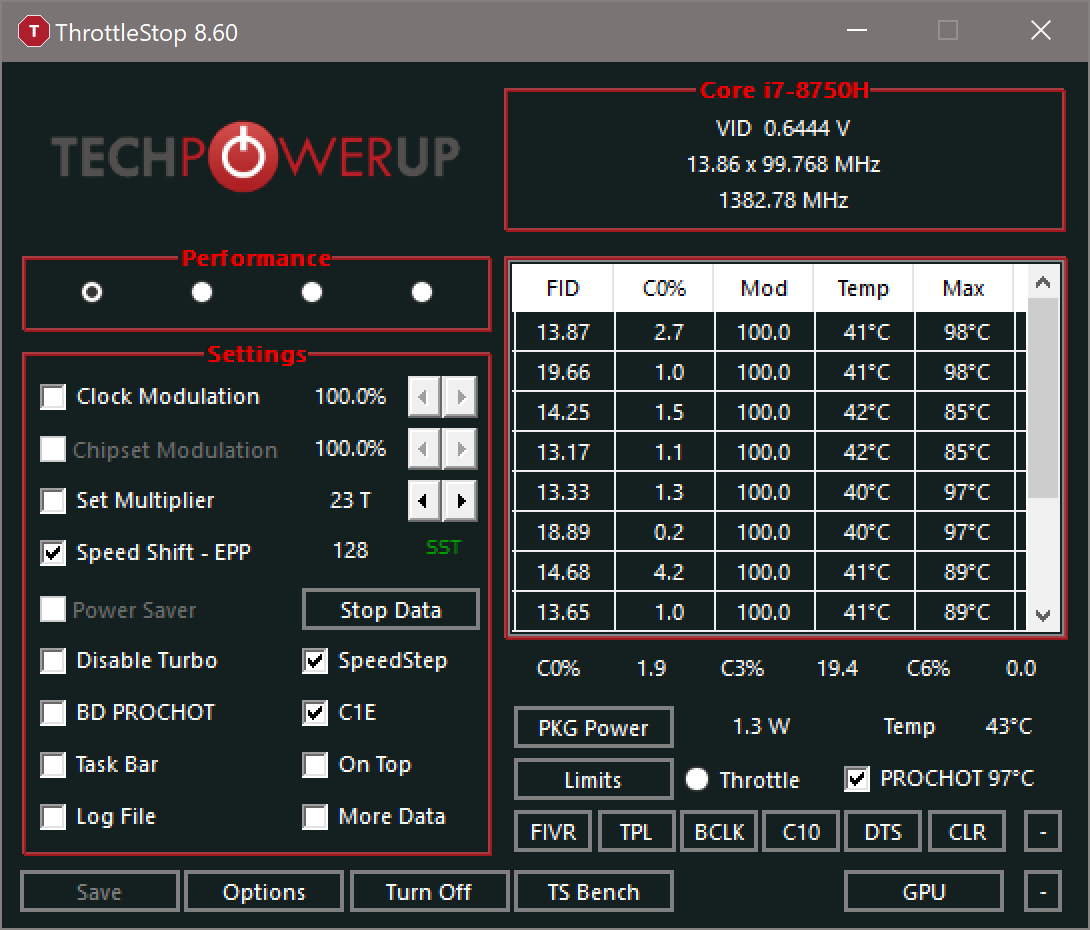The image size is (1090, 930).
Task: Uncheck Speed Shift - EPP
Action: coord(53,553)
